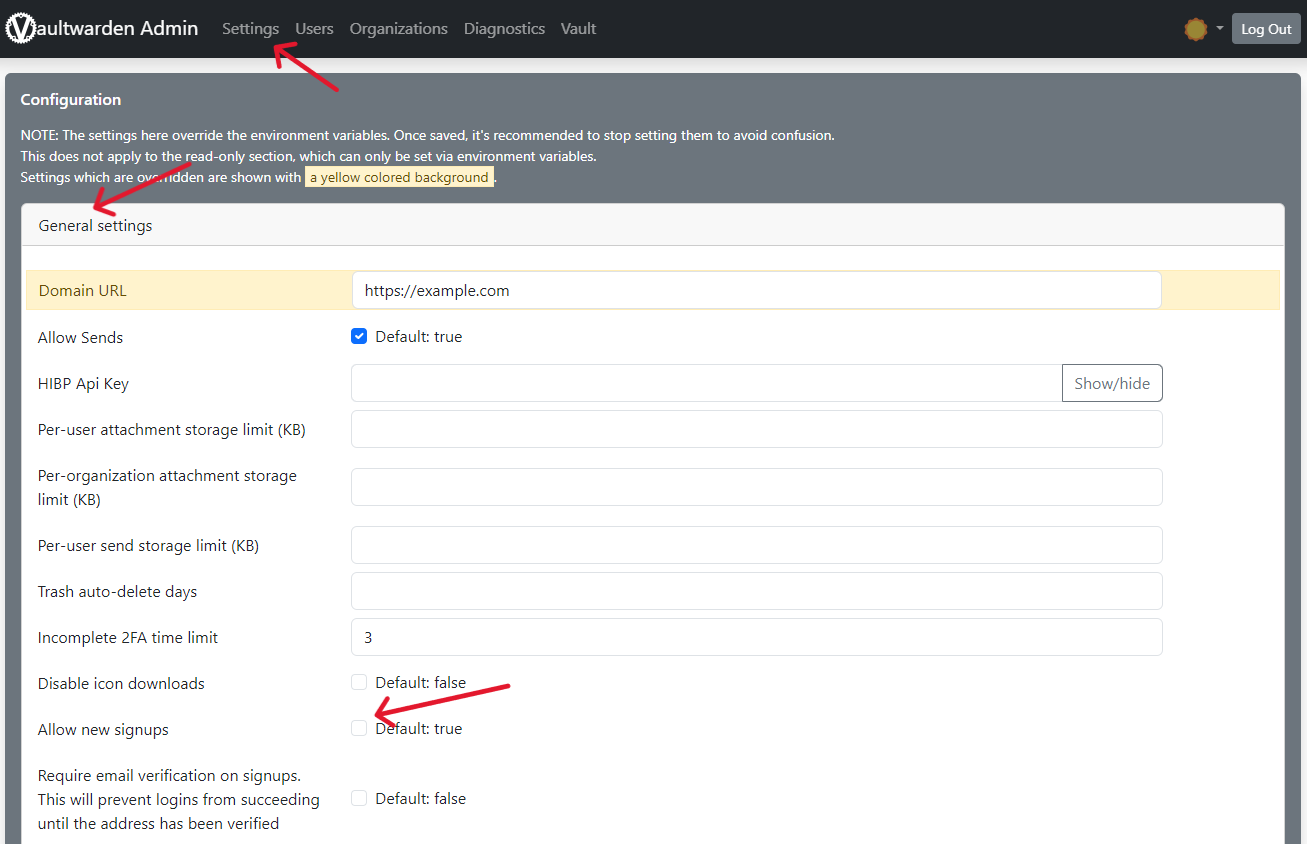Open the Vault link in navbar
Viewport: 1307px width, 844px height.
(578, 29)
